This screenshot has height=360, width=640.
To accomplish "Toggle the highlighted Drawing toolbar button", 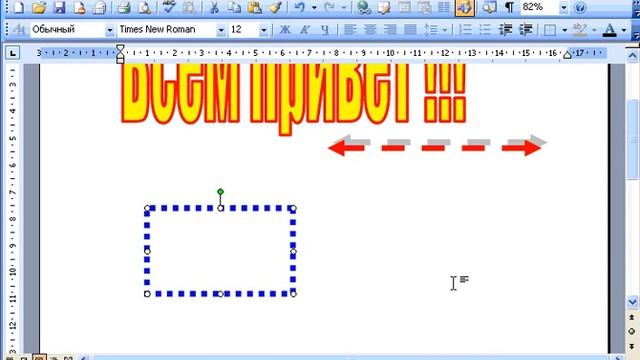I will click(464, 7).
